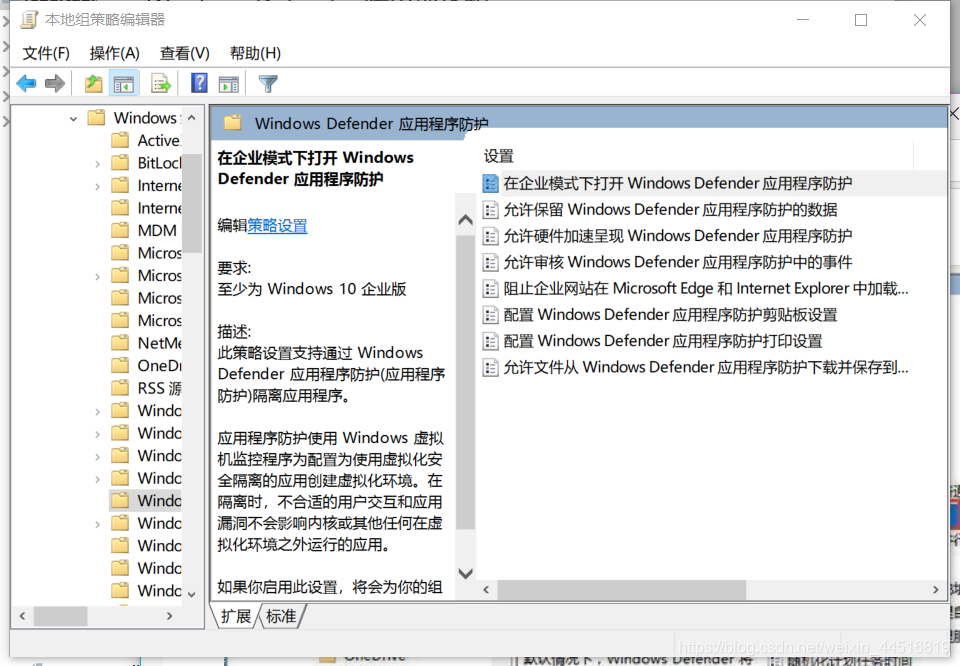Open the 文件(F) menu

(x=46, y=53)
